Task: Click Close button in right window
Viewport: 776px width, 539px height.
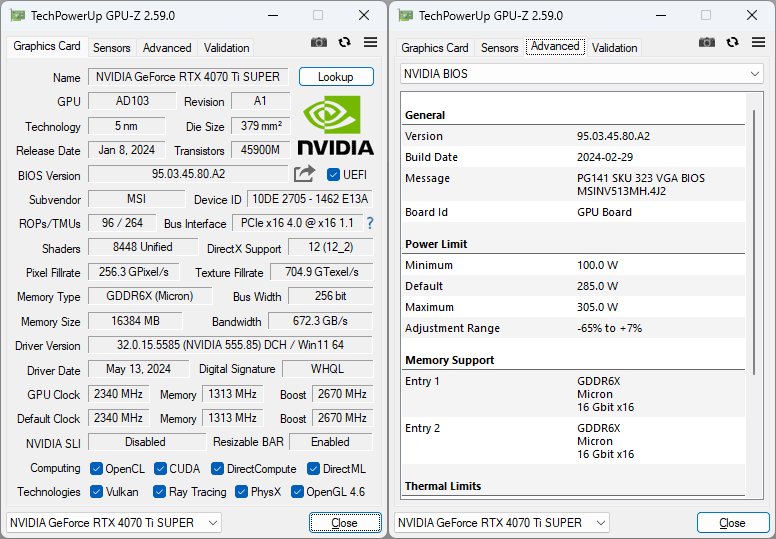Action: [733, 523]
